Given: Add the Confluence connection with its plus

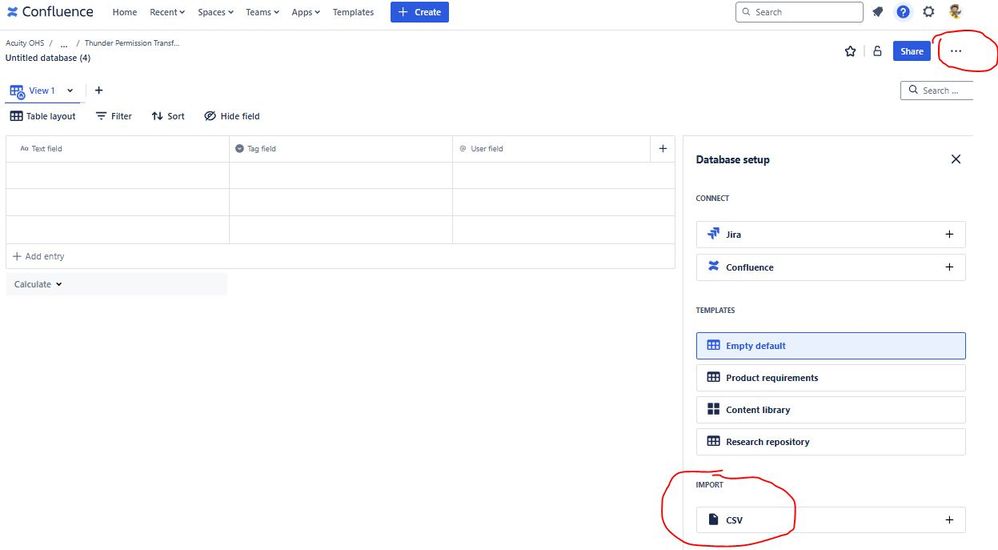Looking at the screenshot, I should 949,267.
